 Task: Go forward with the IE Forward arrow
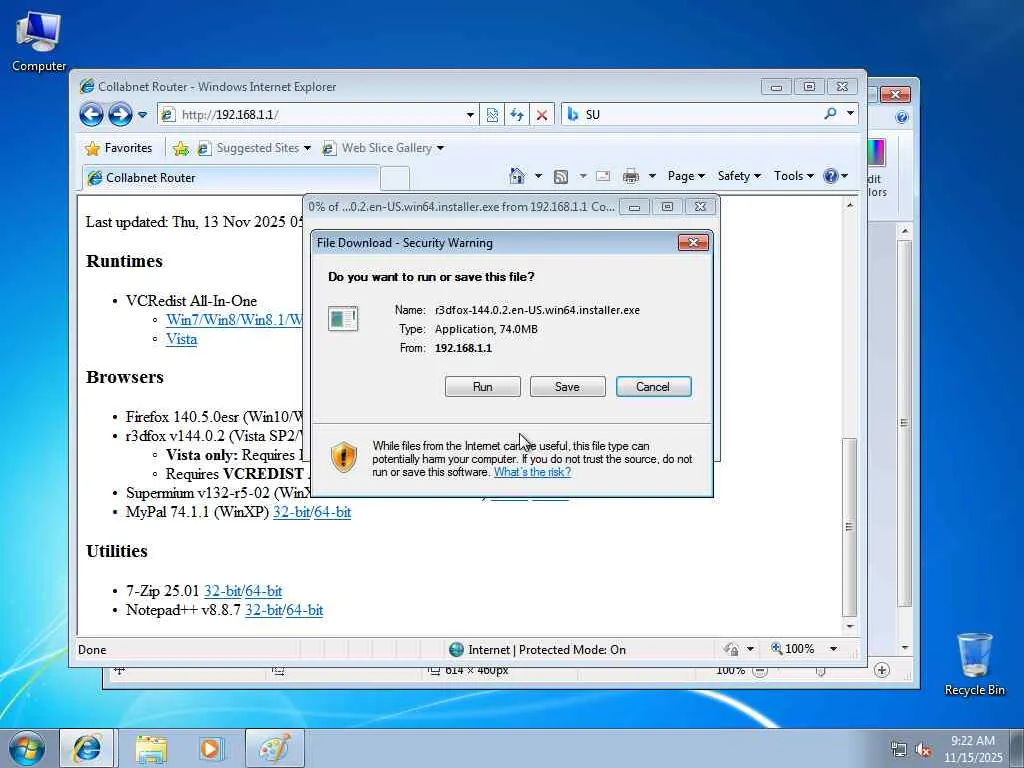[x=120, y=115]
